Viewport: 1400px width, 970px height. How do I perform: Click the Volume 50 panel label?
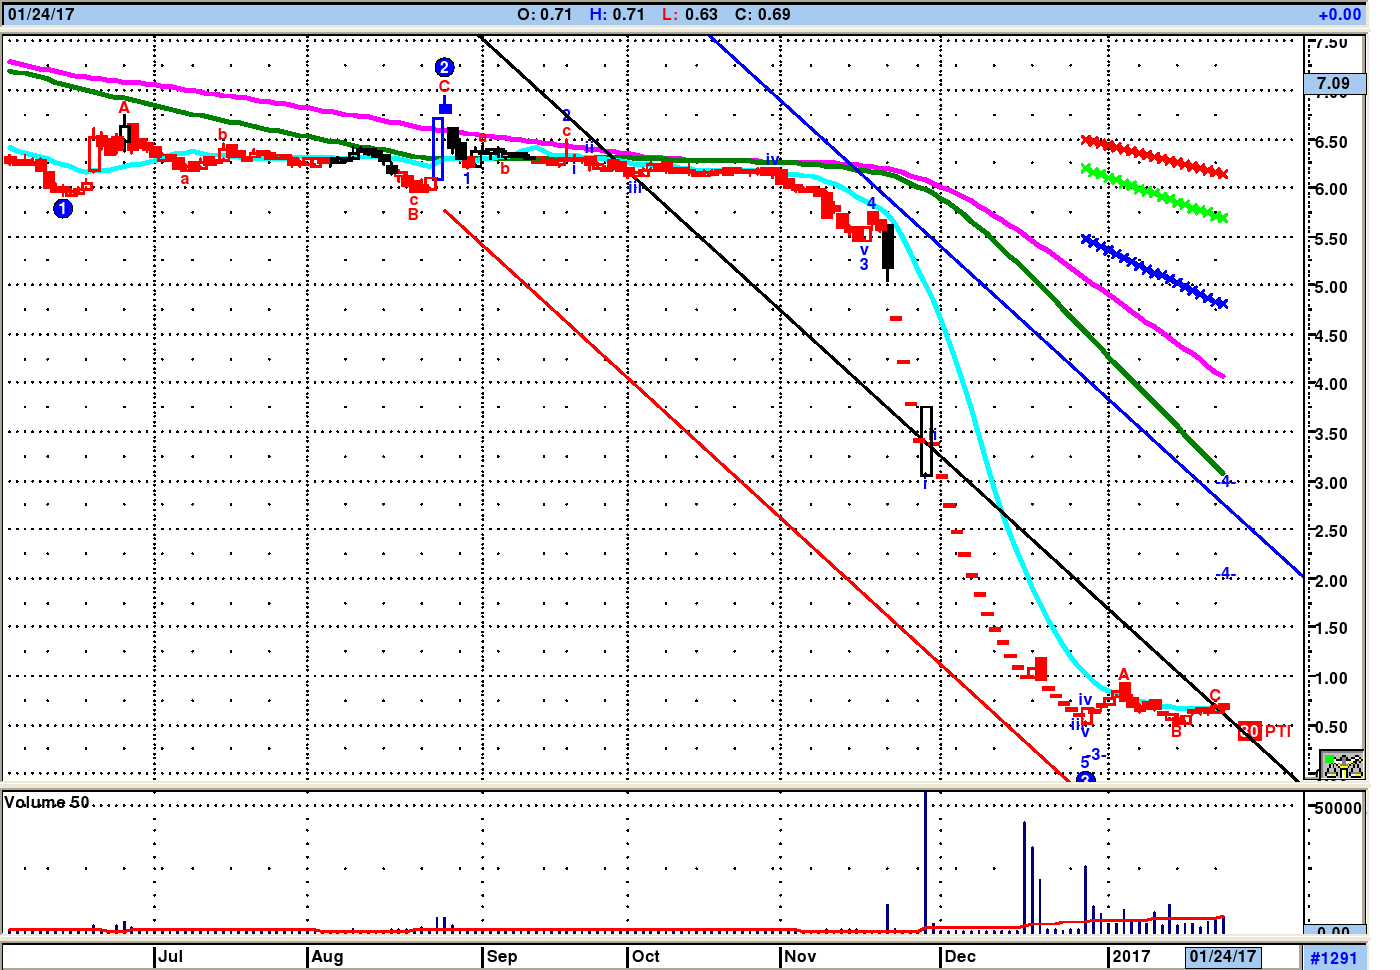coord(47,802)
